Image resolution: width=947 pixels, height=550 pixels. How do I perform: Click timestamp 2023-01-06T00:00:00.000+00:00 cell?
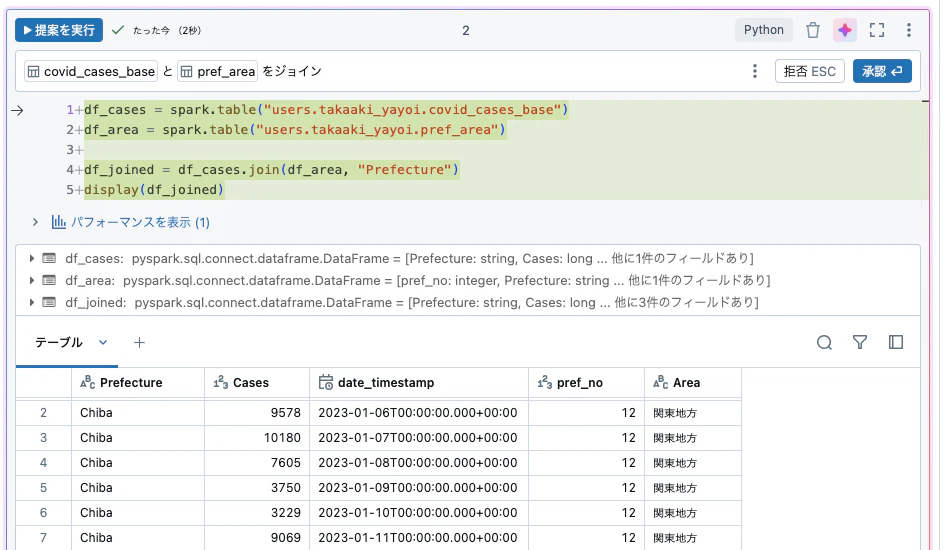coord(418,413)
